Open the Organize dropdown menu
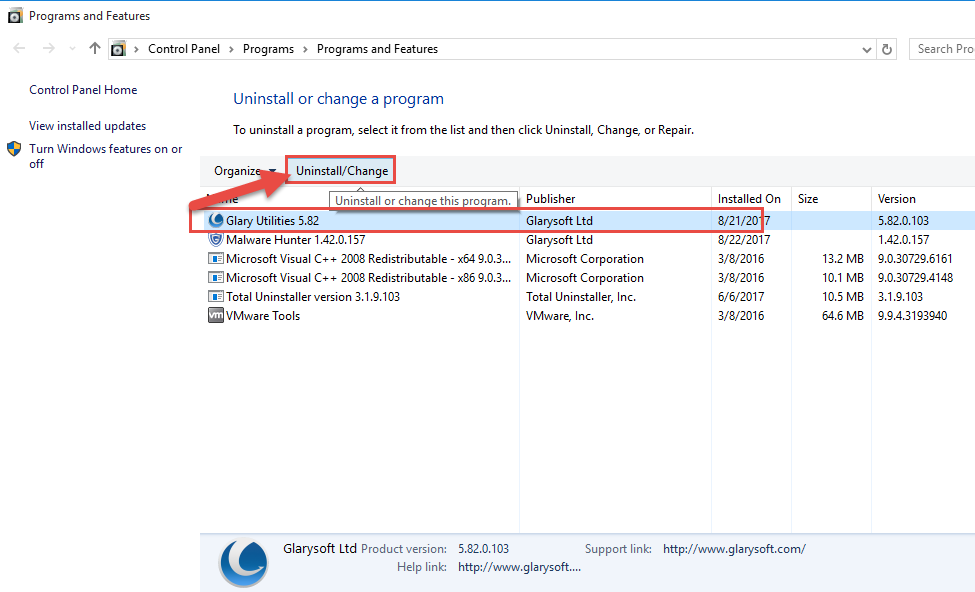 [245, 170]
